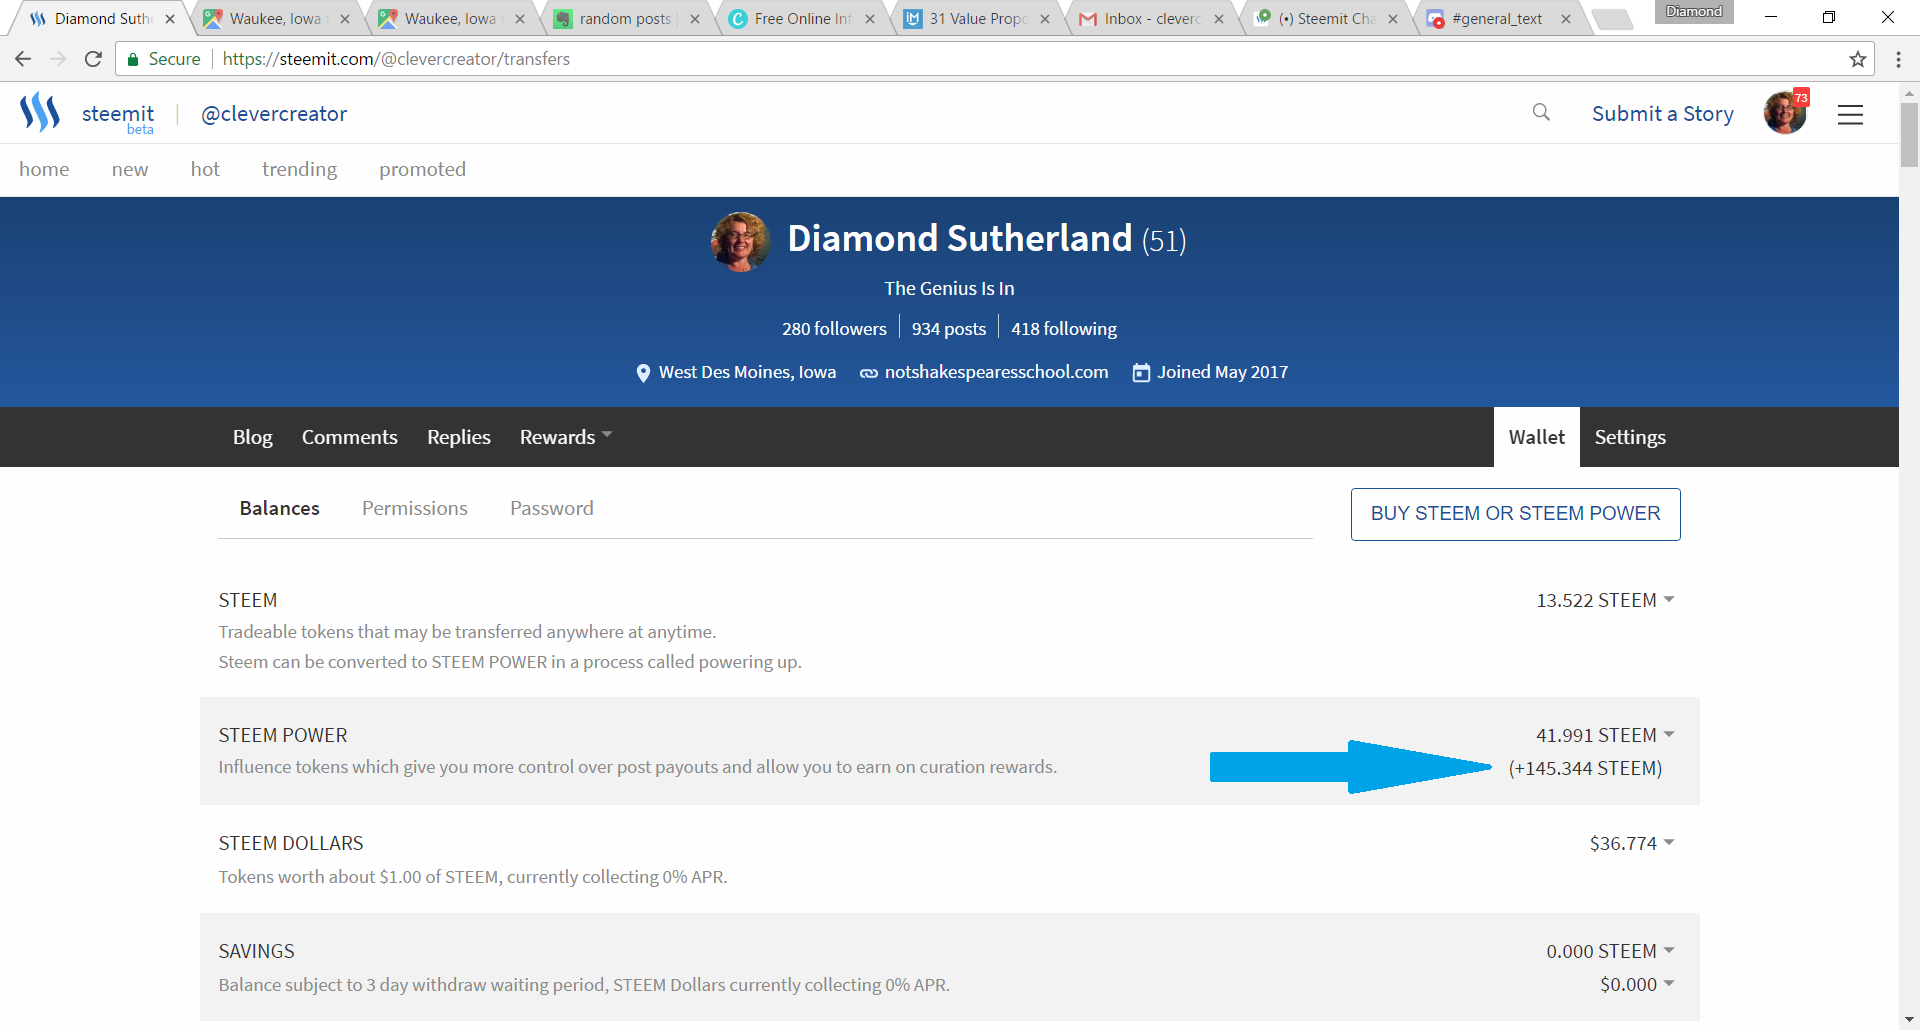Viewport: 1920px width, 1030px height.
Task: View the 280 followers list
Action: [834, 329]
